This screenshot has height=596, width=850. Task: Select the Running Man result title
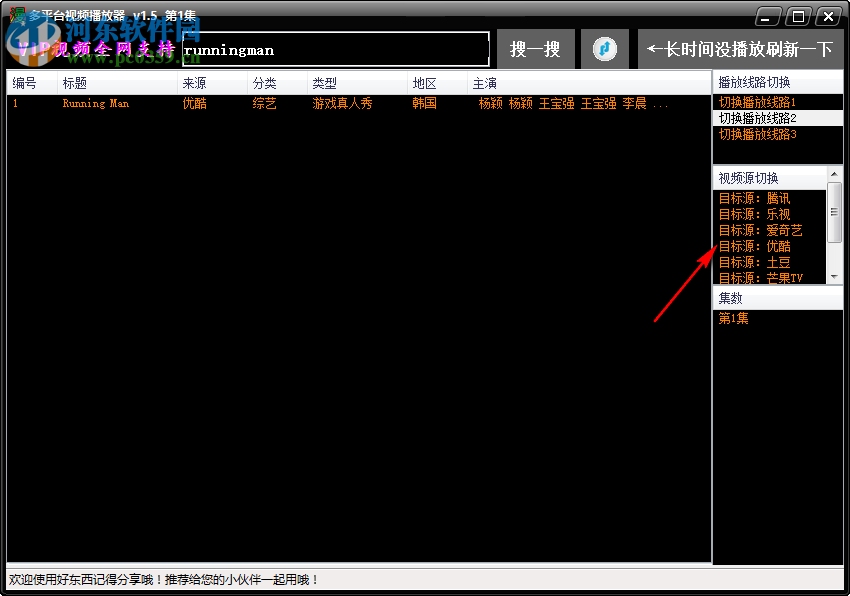click(x=95, y=103)
